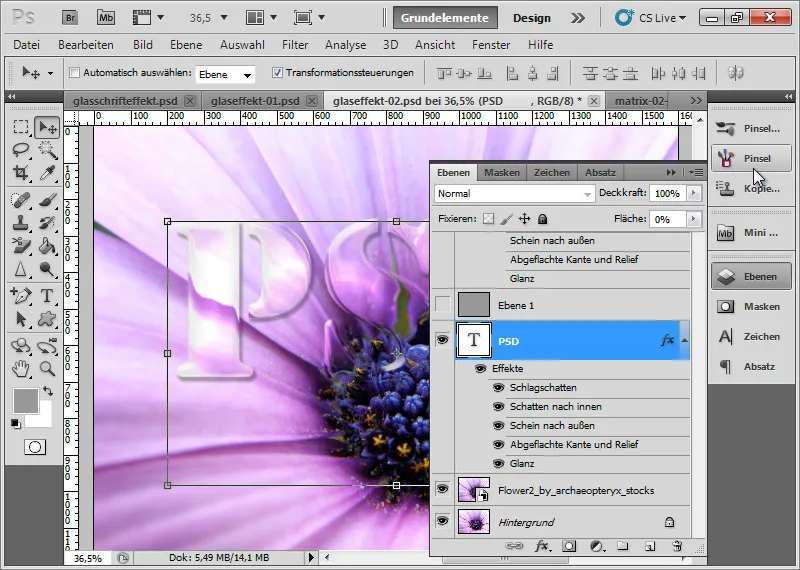Enable Automatisch auswählen checkbox
Image resolution: width=800 pixels, height=570 pixels.
[x=74, y=72]
